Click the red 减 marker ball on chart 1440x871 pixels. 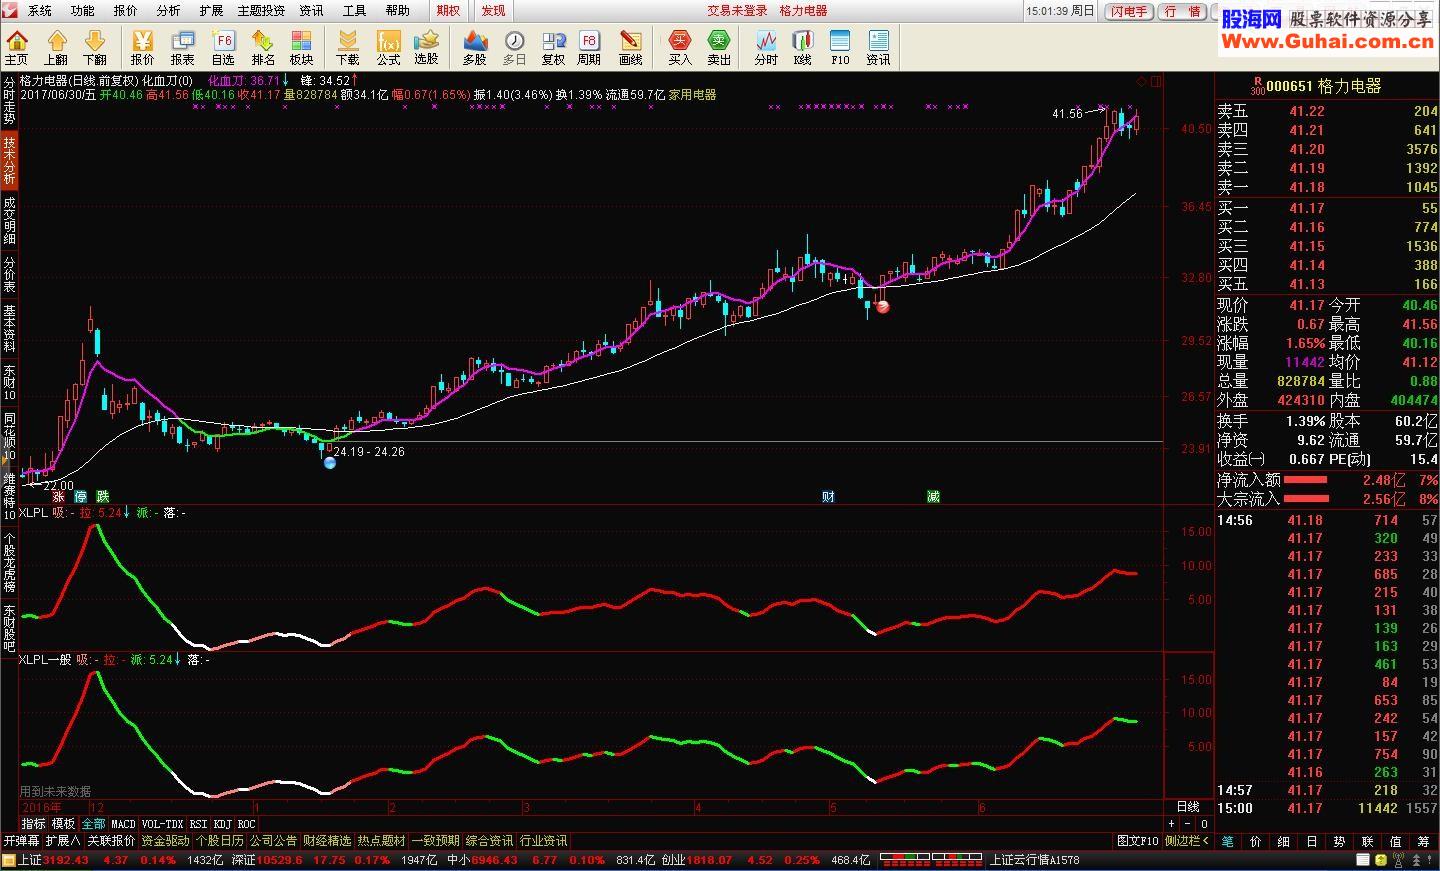[x=883, y=306]
